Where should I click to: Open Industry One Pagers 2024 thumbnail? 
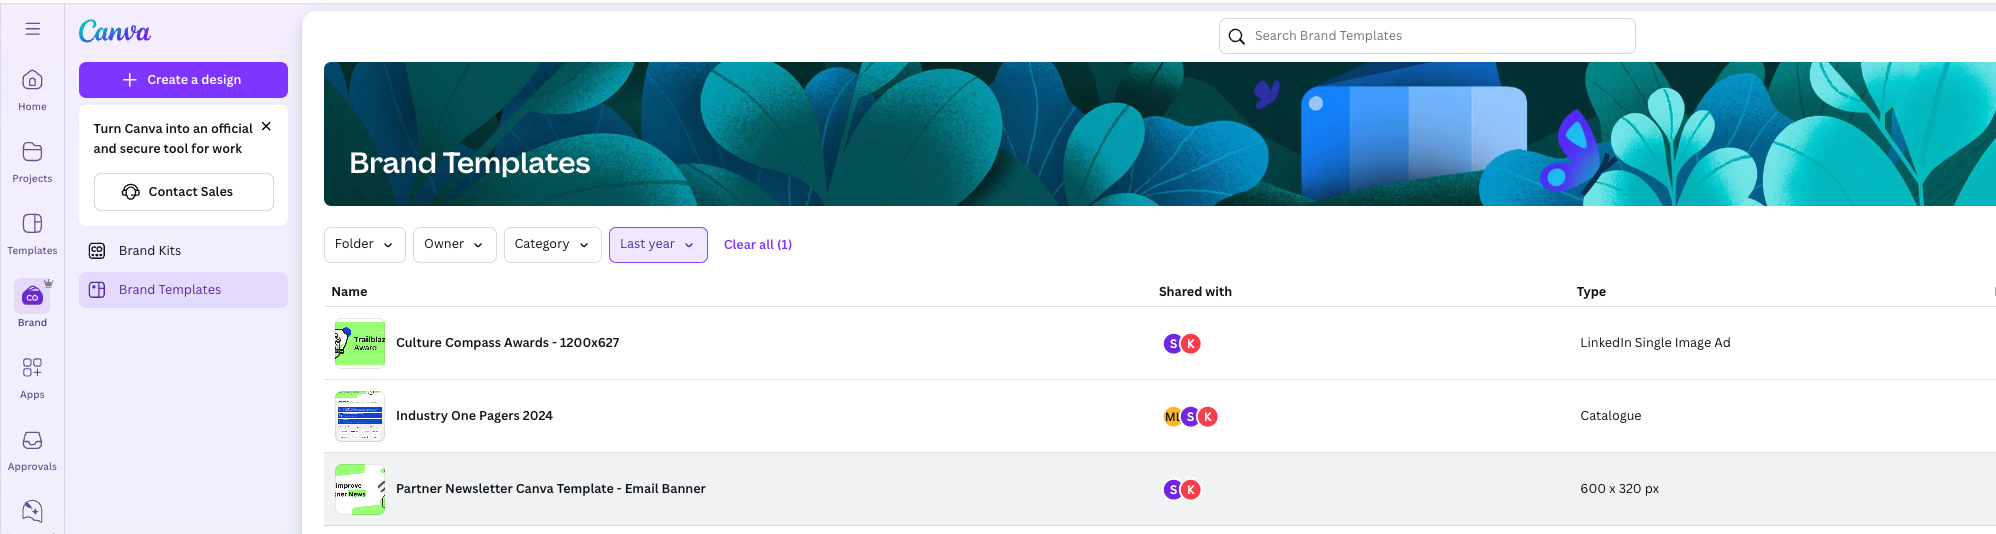[360, 416]
